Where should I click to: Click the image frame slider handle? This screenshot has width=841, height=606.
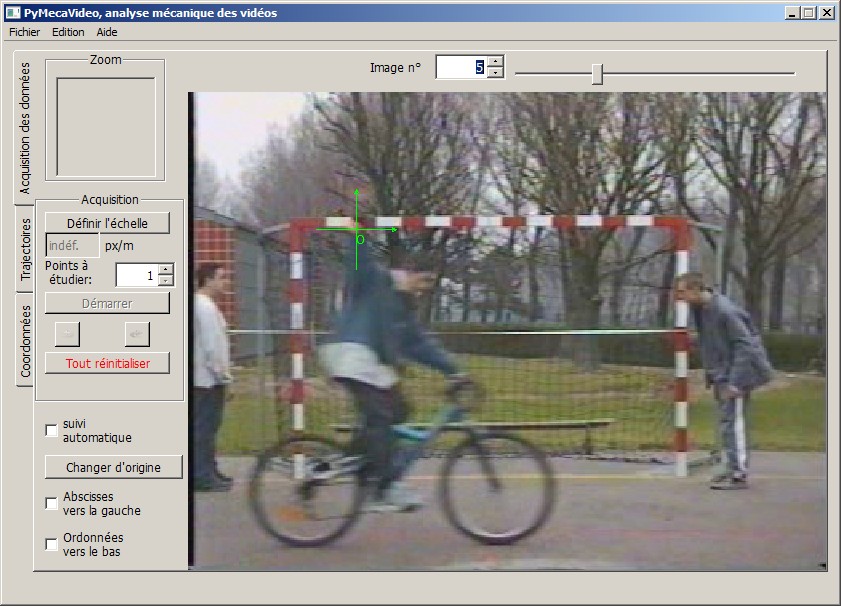[x=597, y=73]
